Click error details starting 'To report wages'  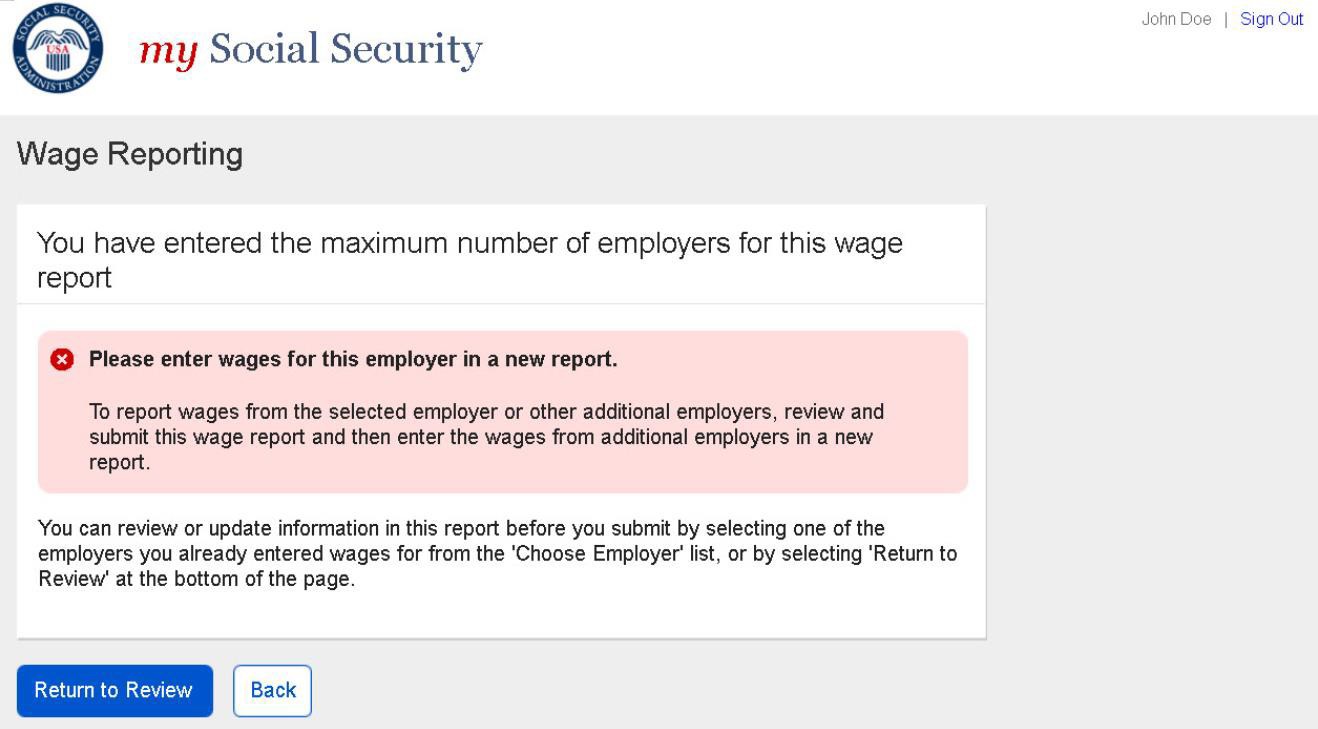click(x=485, y=437)
